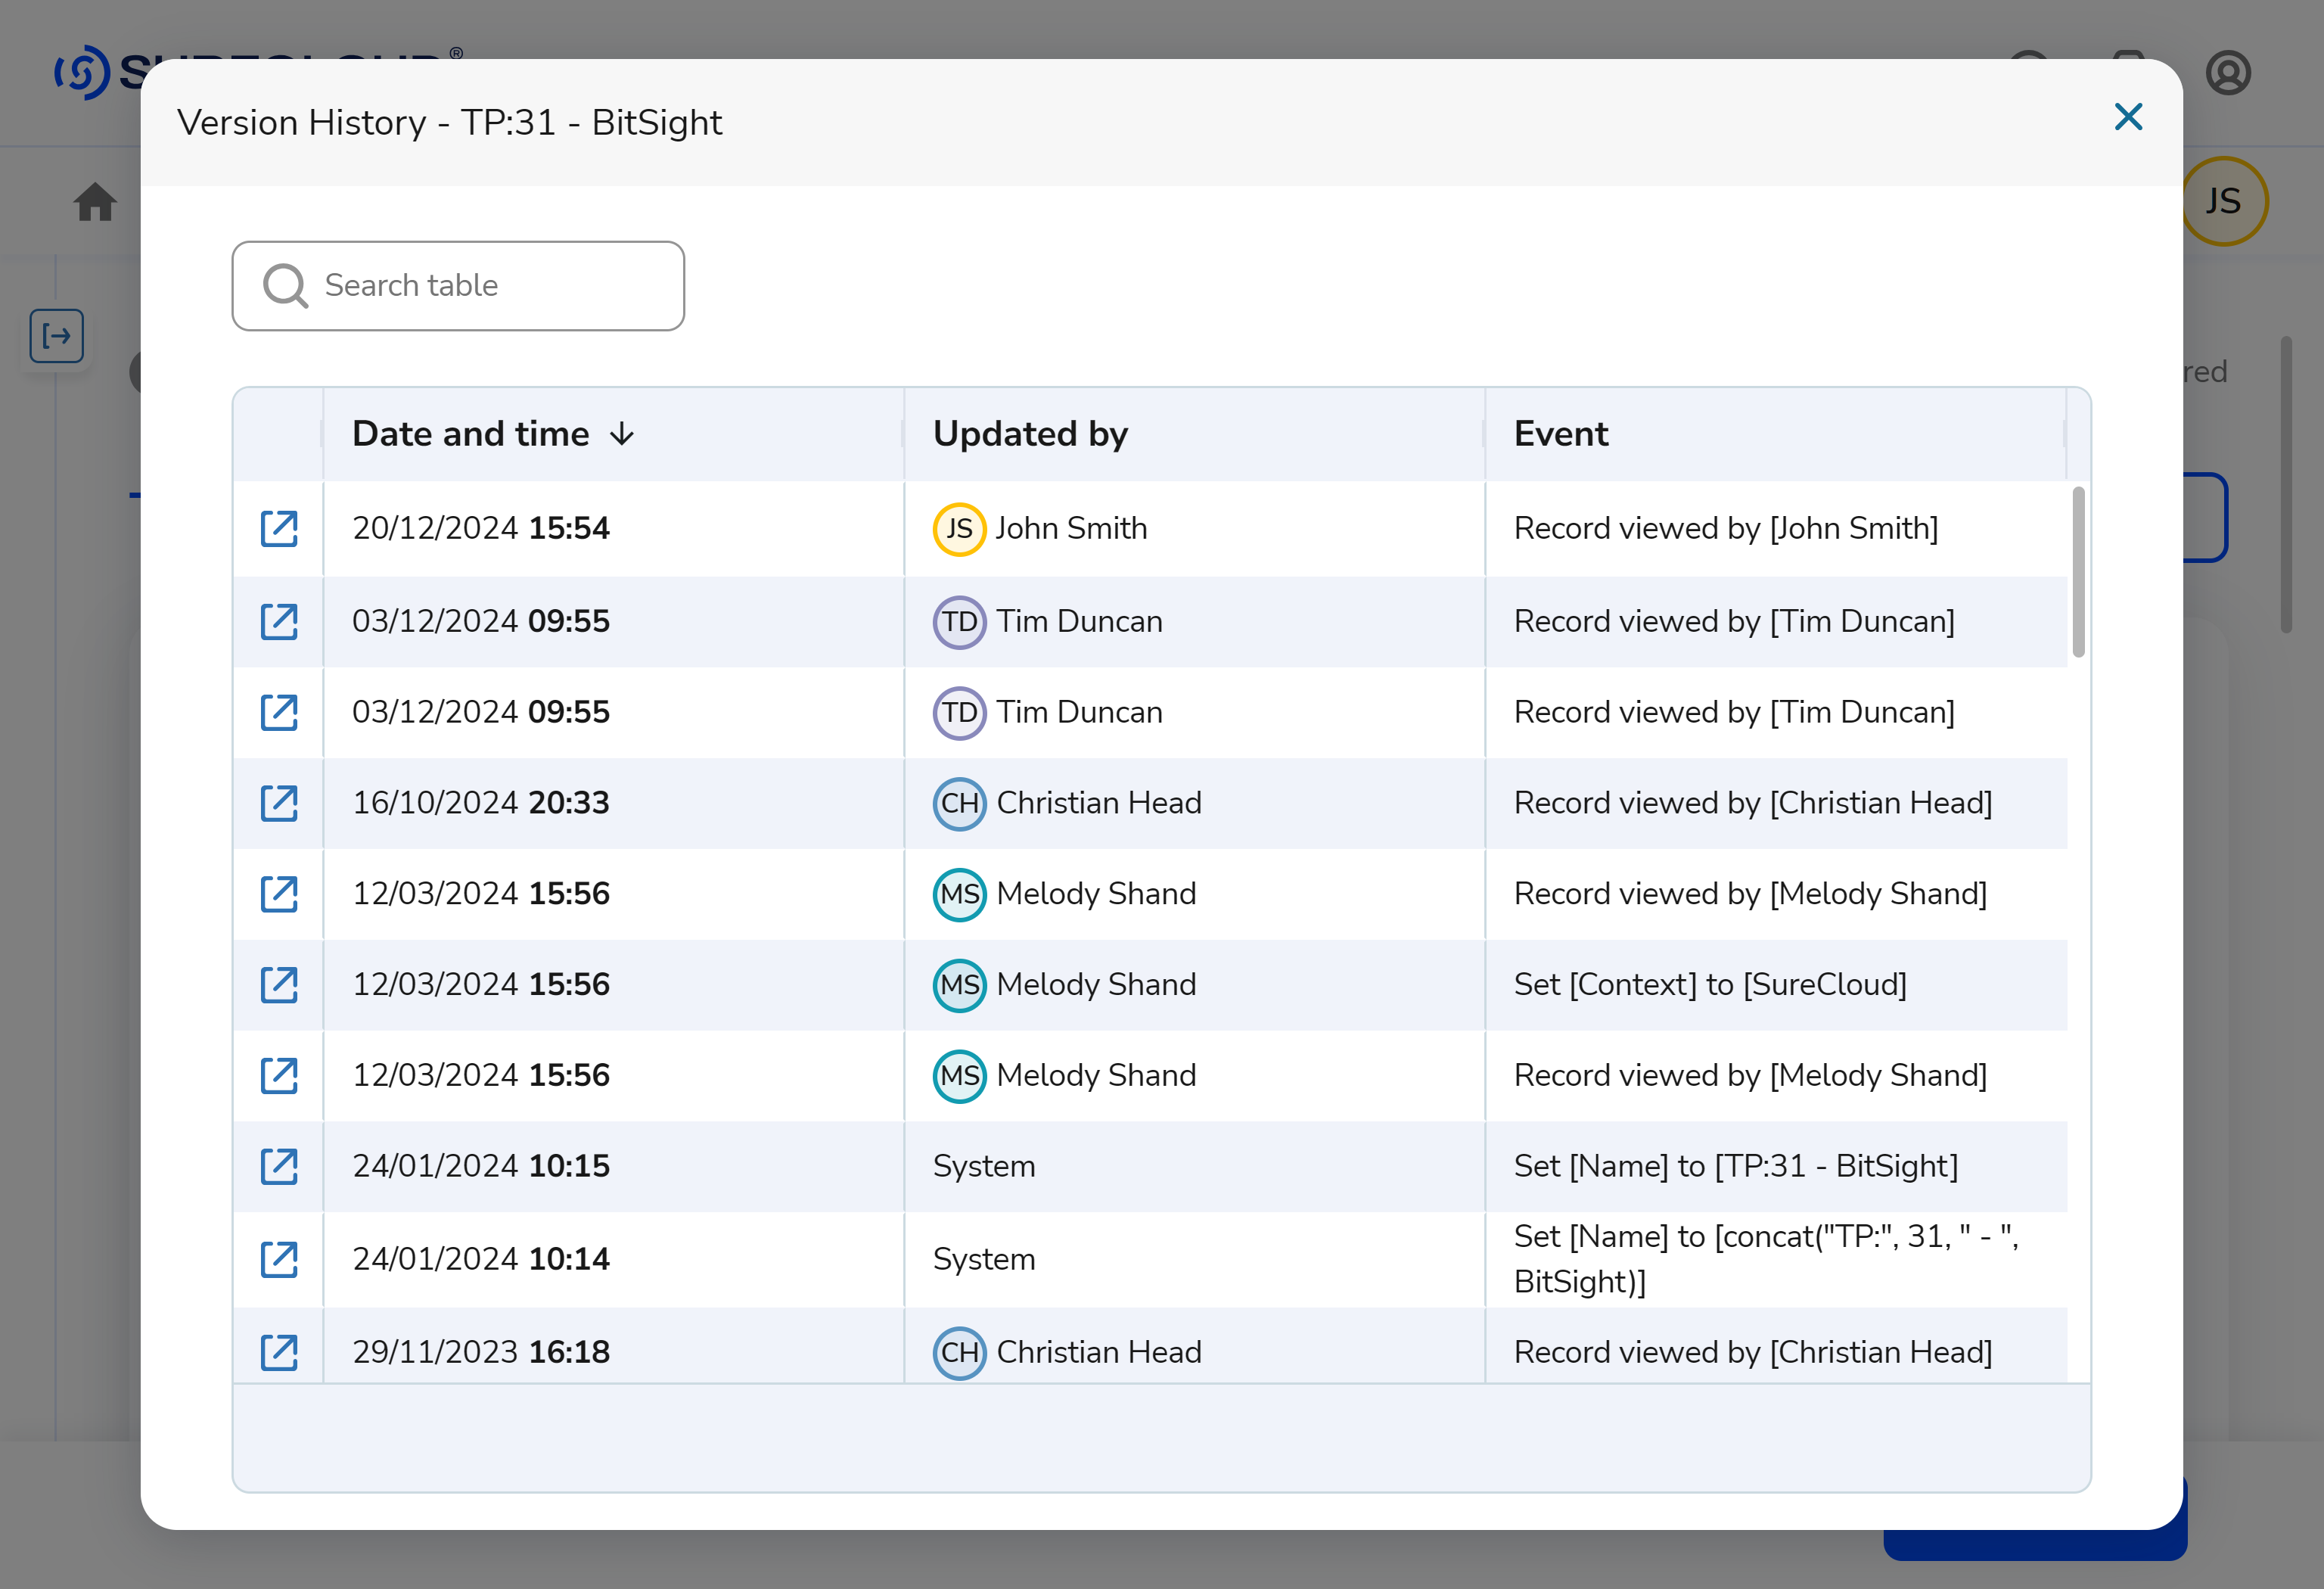Select the Home icon in the navigation bar
2324x1589 pixels.
(x=95, y=201)
